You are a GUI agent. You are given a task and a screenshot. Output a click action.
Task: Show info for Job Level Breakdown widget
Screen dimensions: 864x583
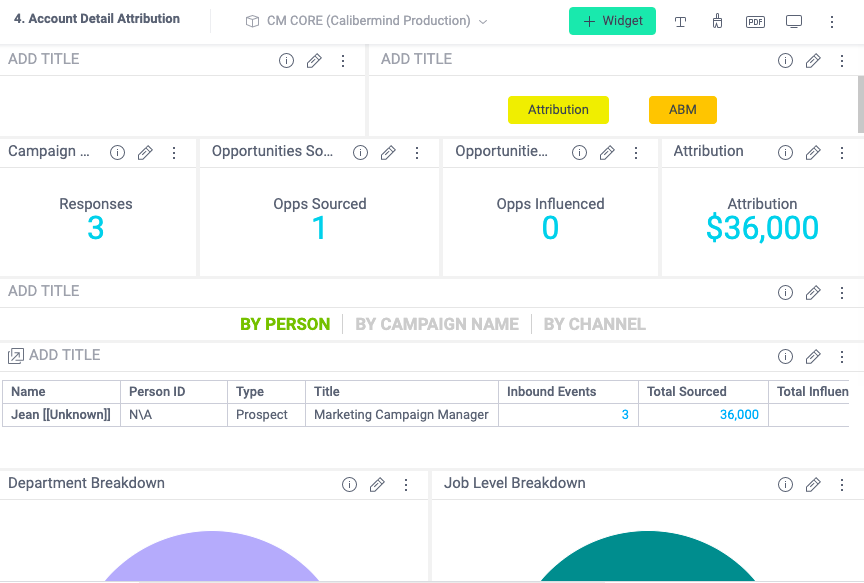(x=785, y=485)
